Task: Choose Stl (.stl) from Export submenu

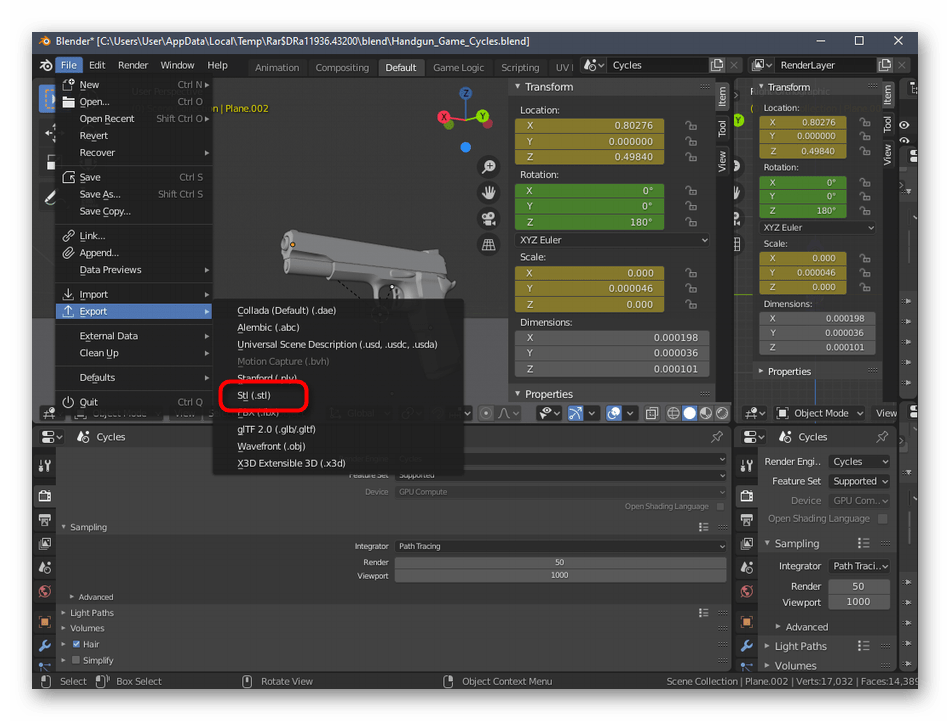Action: [x=254, y=395]
